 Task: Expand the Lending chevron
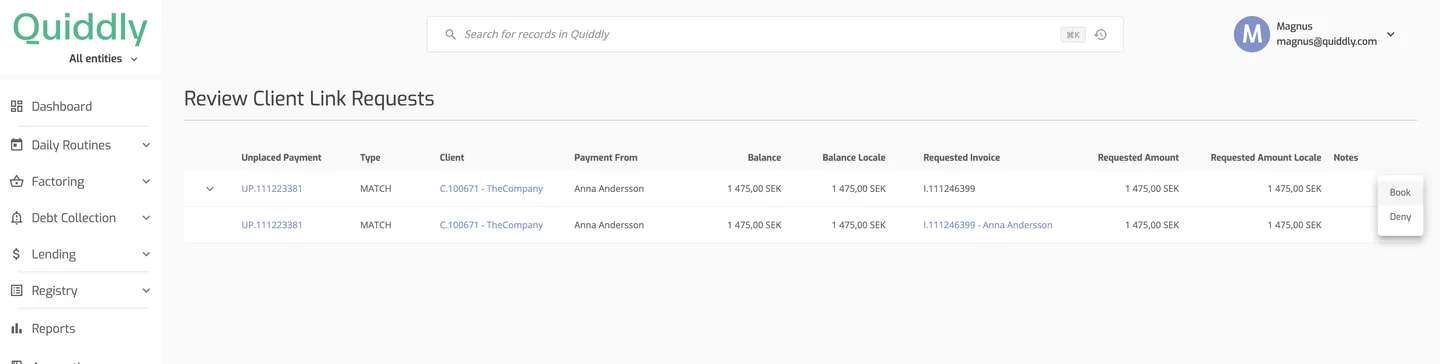coord(146,254)
